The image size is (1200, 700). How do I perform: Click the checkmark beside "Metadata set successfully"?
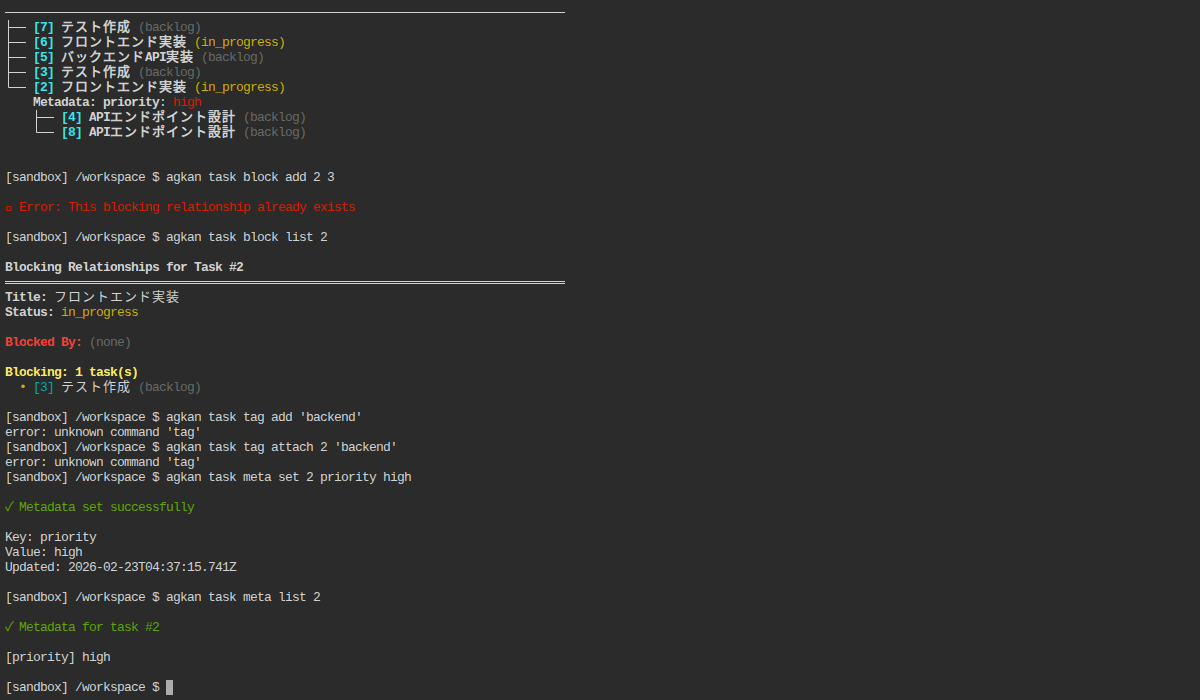(9, 507)
